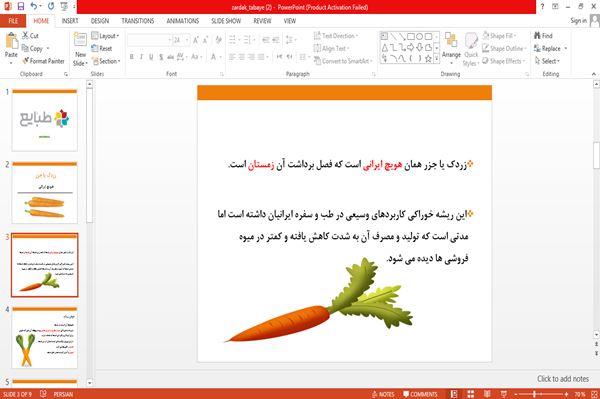Switch to Slide Sorter view icon in status bar
The height and width of the screenshot is (399, 600).
(470, 394)
